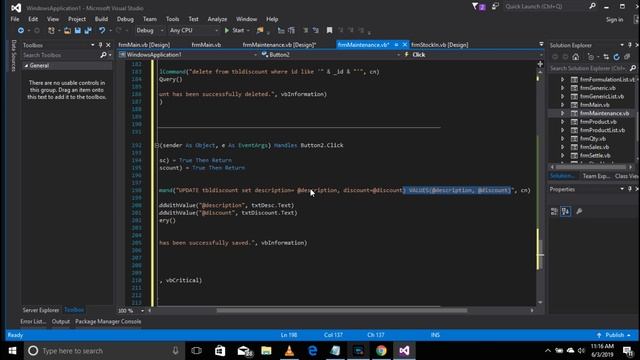This screenshot has width=640, height=360.
Task: Click the Navigate Backward toolbar icon
Action: click(x=21, y=31)
